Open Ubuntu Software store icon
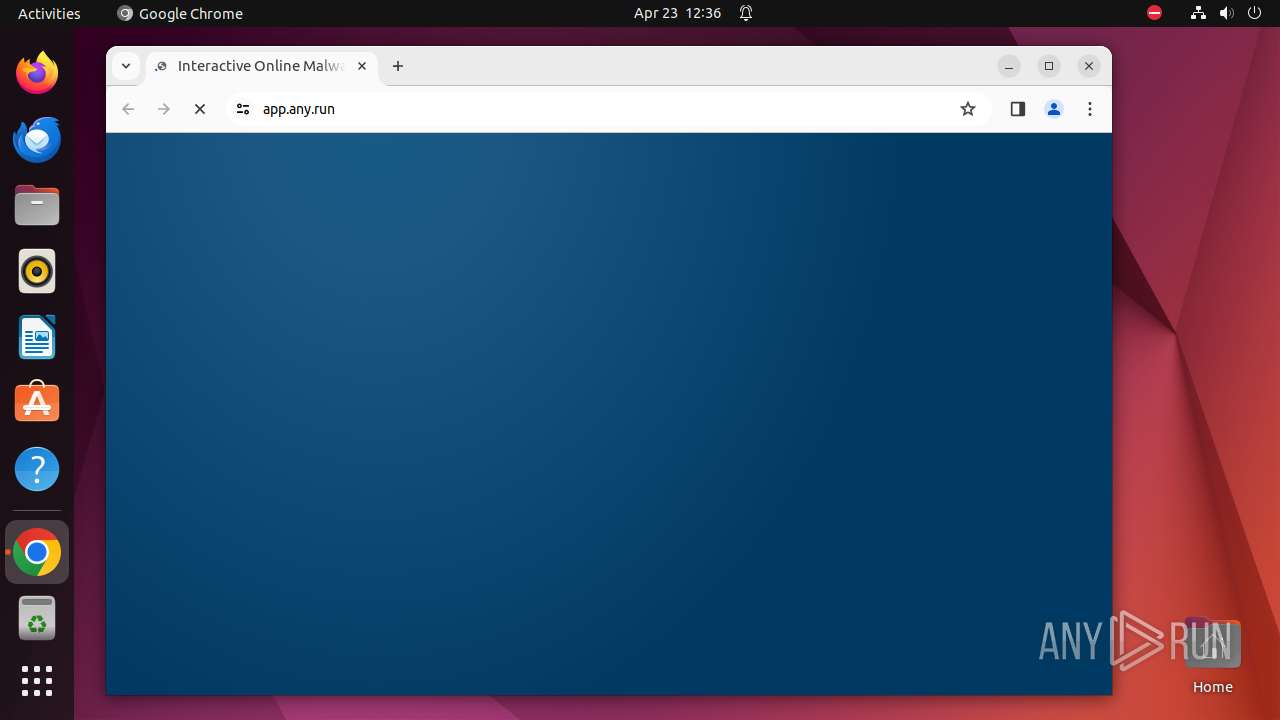The height and width of the screenshot is (720, 1280). tap(37, 403)
